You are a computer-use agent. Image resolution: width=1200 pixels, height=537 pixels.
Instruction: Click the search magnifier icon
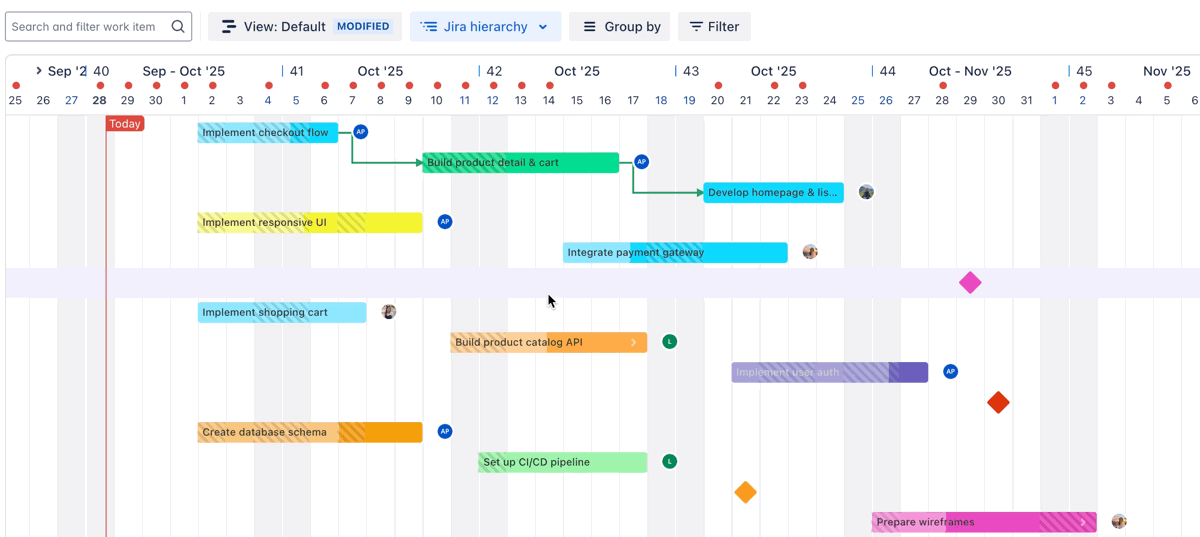tap(178, 27)
